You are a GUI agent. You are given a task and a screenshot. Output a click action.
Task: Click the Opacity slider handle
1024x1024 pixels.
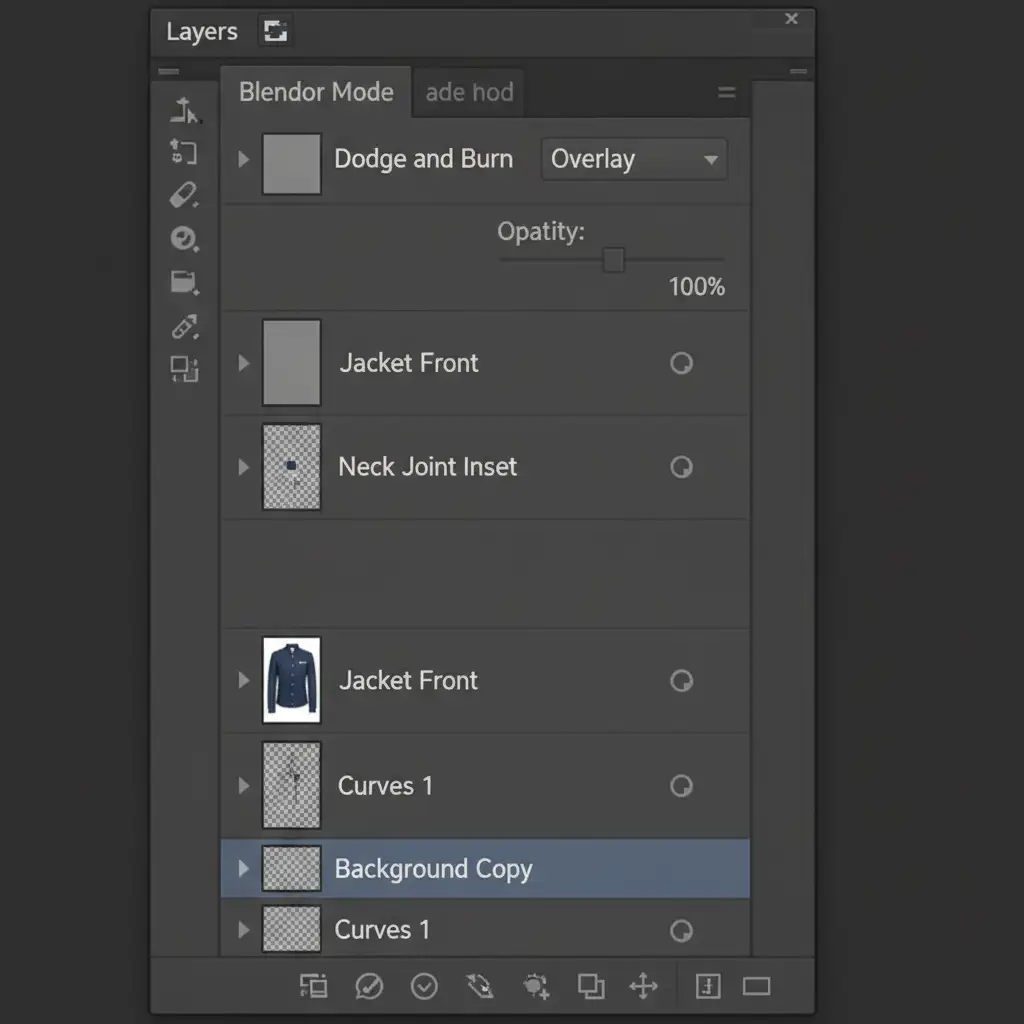pyautogui.click(x=613, y=260)
